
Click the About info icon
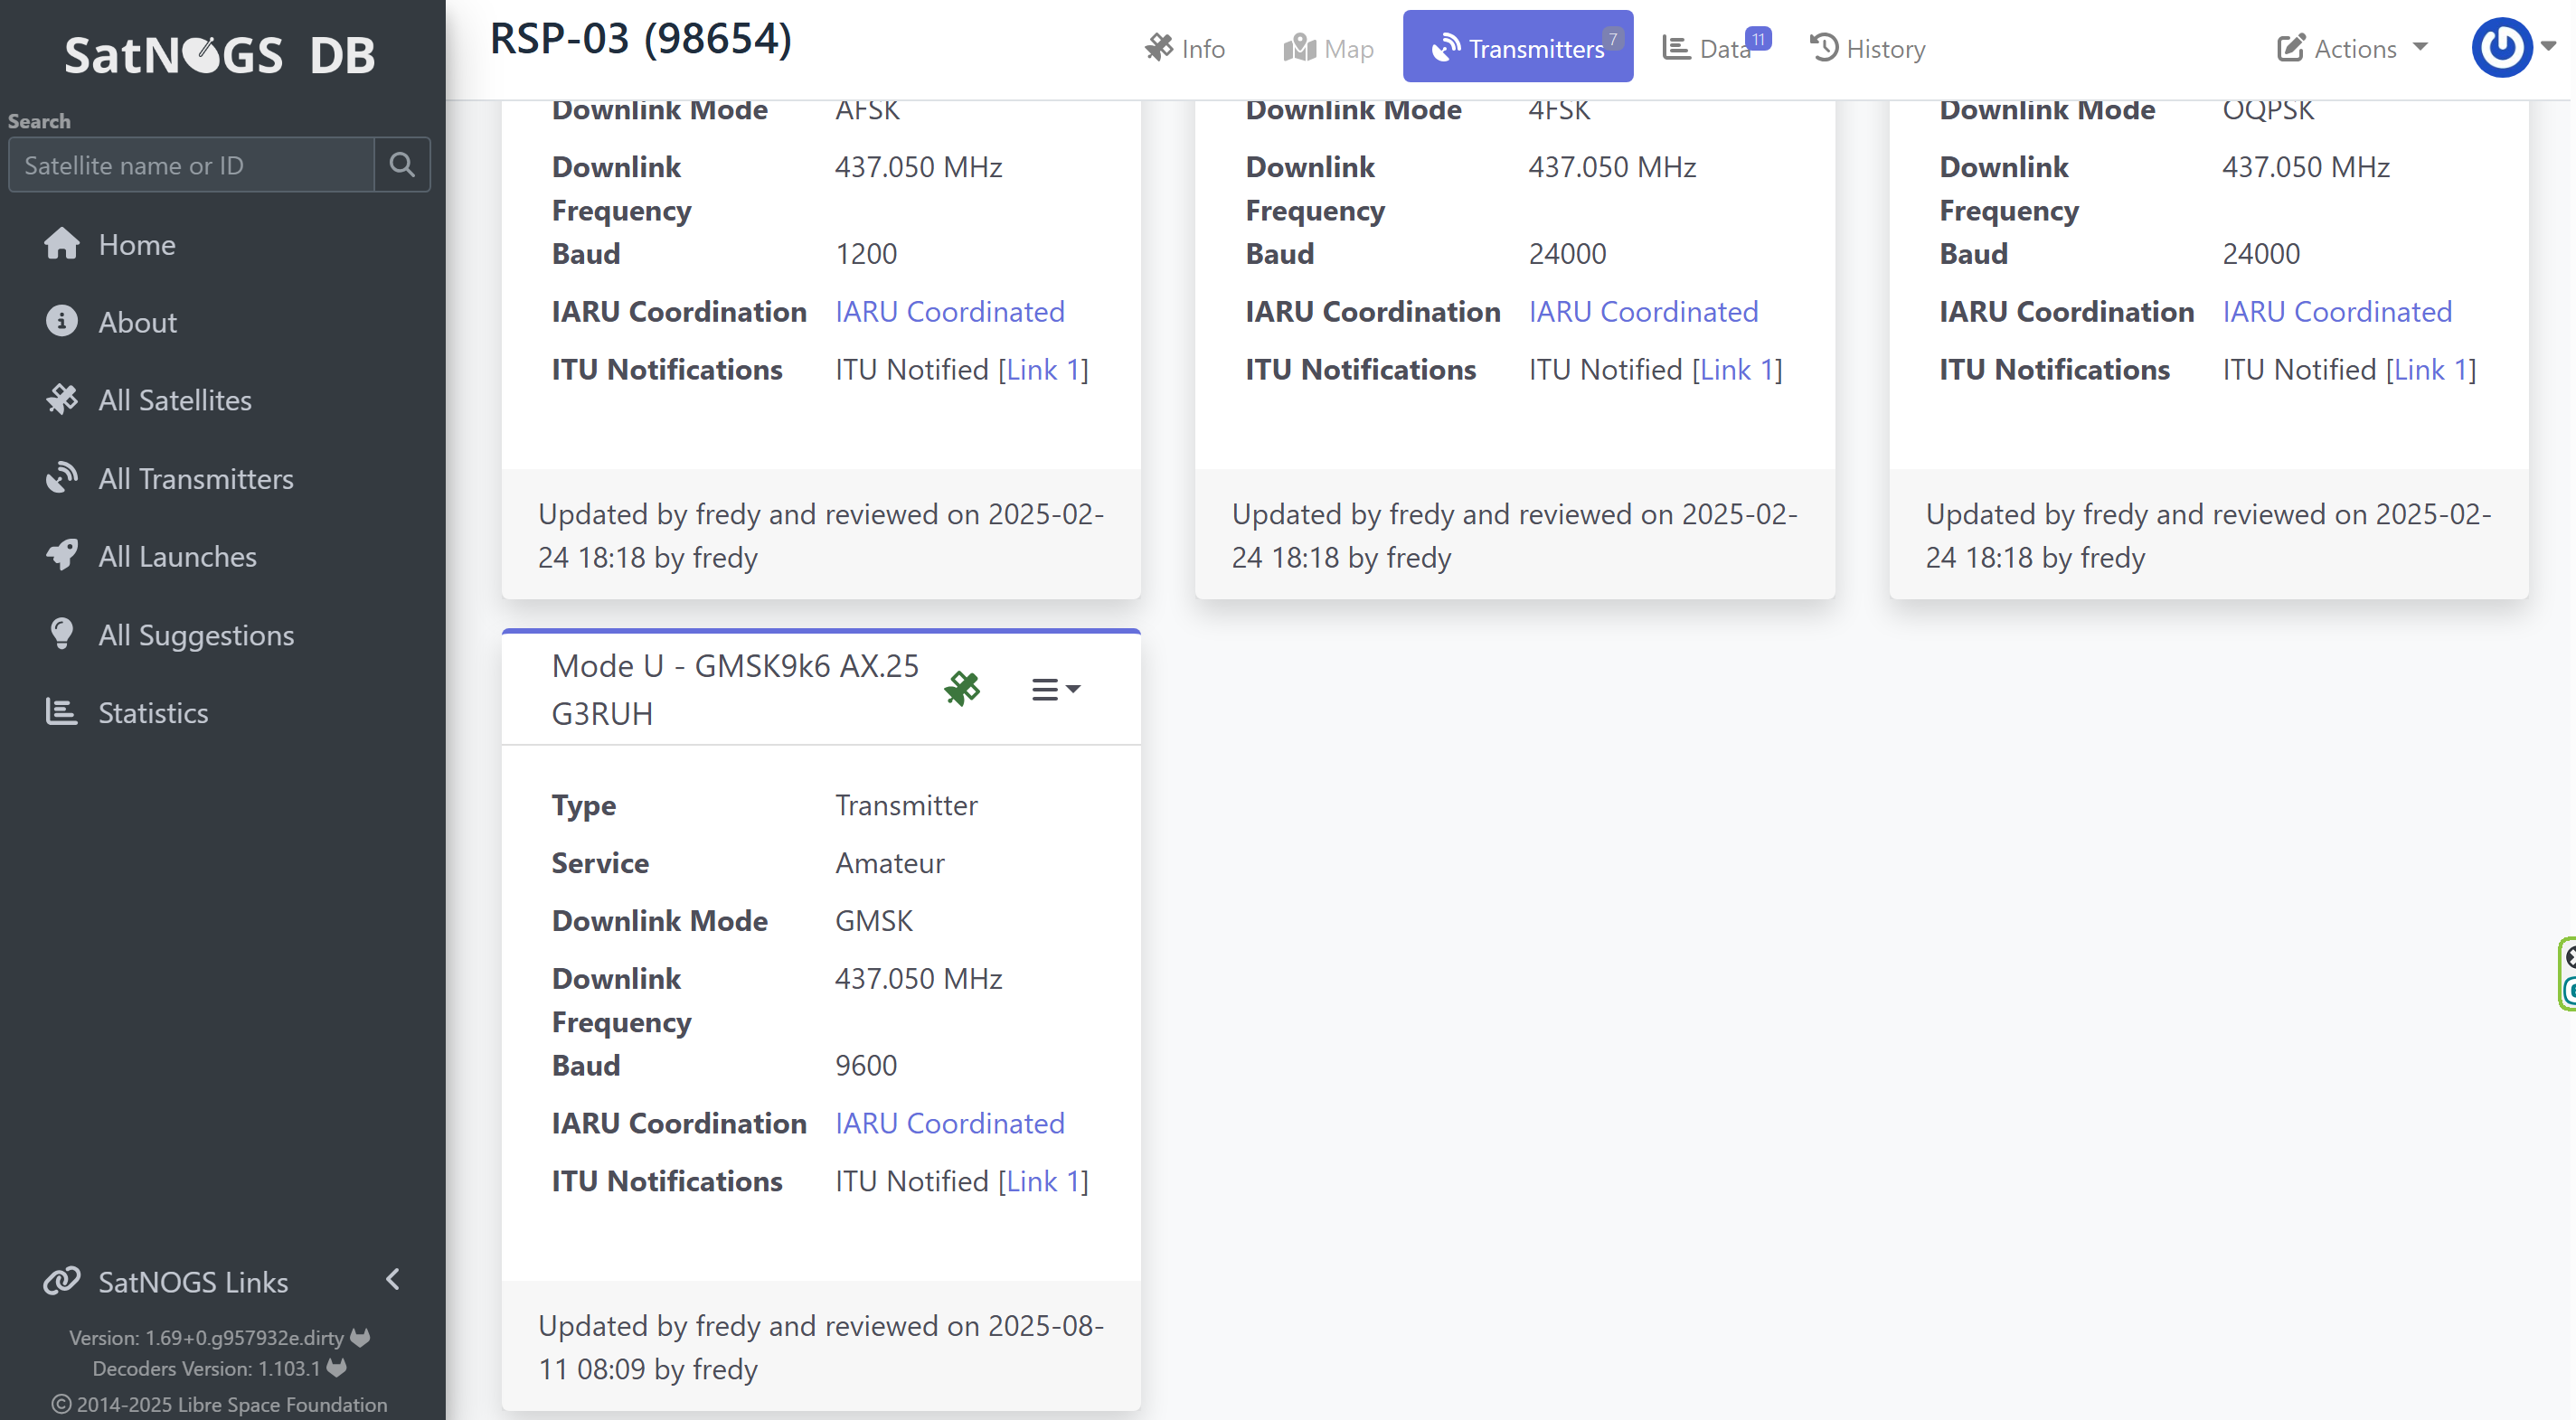click(x=61, y=322)
